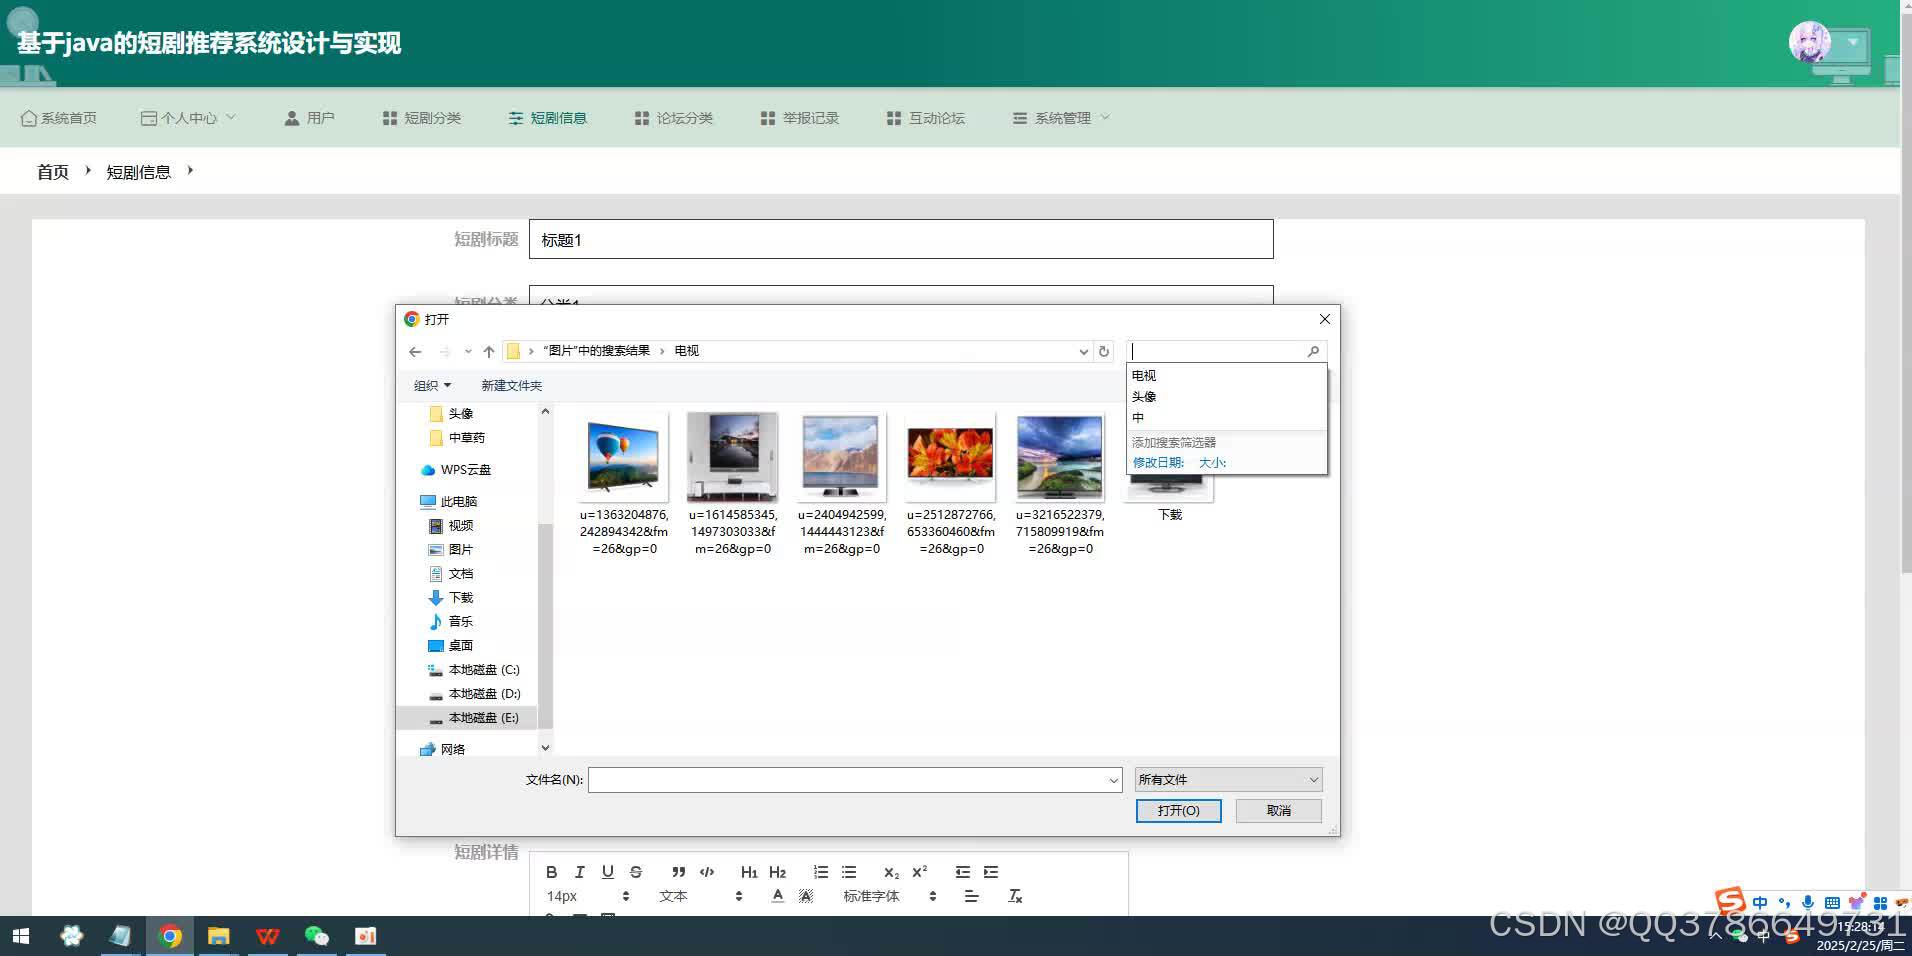The width and height of the screenshot is (1912, 956).
Task: Go up one folder level in dialog
Action: click(489, 351)
